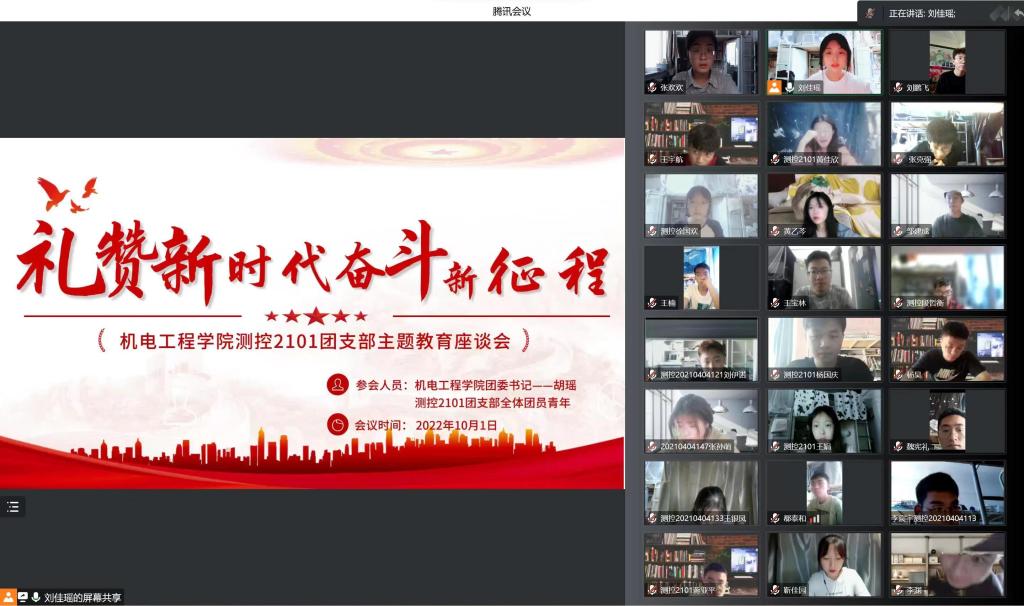Select 郗泰和's video thumbnail
This screenshot has height=606, width=1024.
(x=824, y=492)
